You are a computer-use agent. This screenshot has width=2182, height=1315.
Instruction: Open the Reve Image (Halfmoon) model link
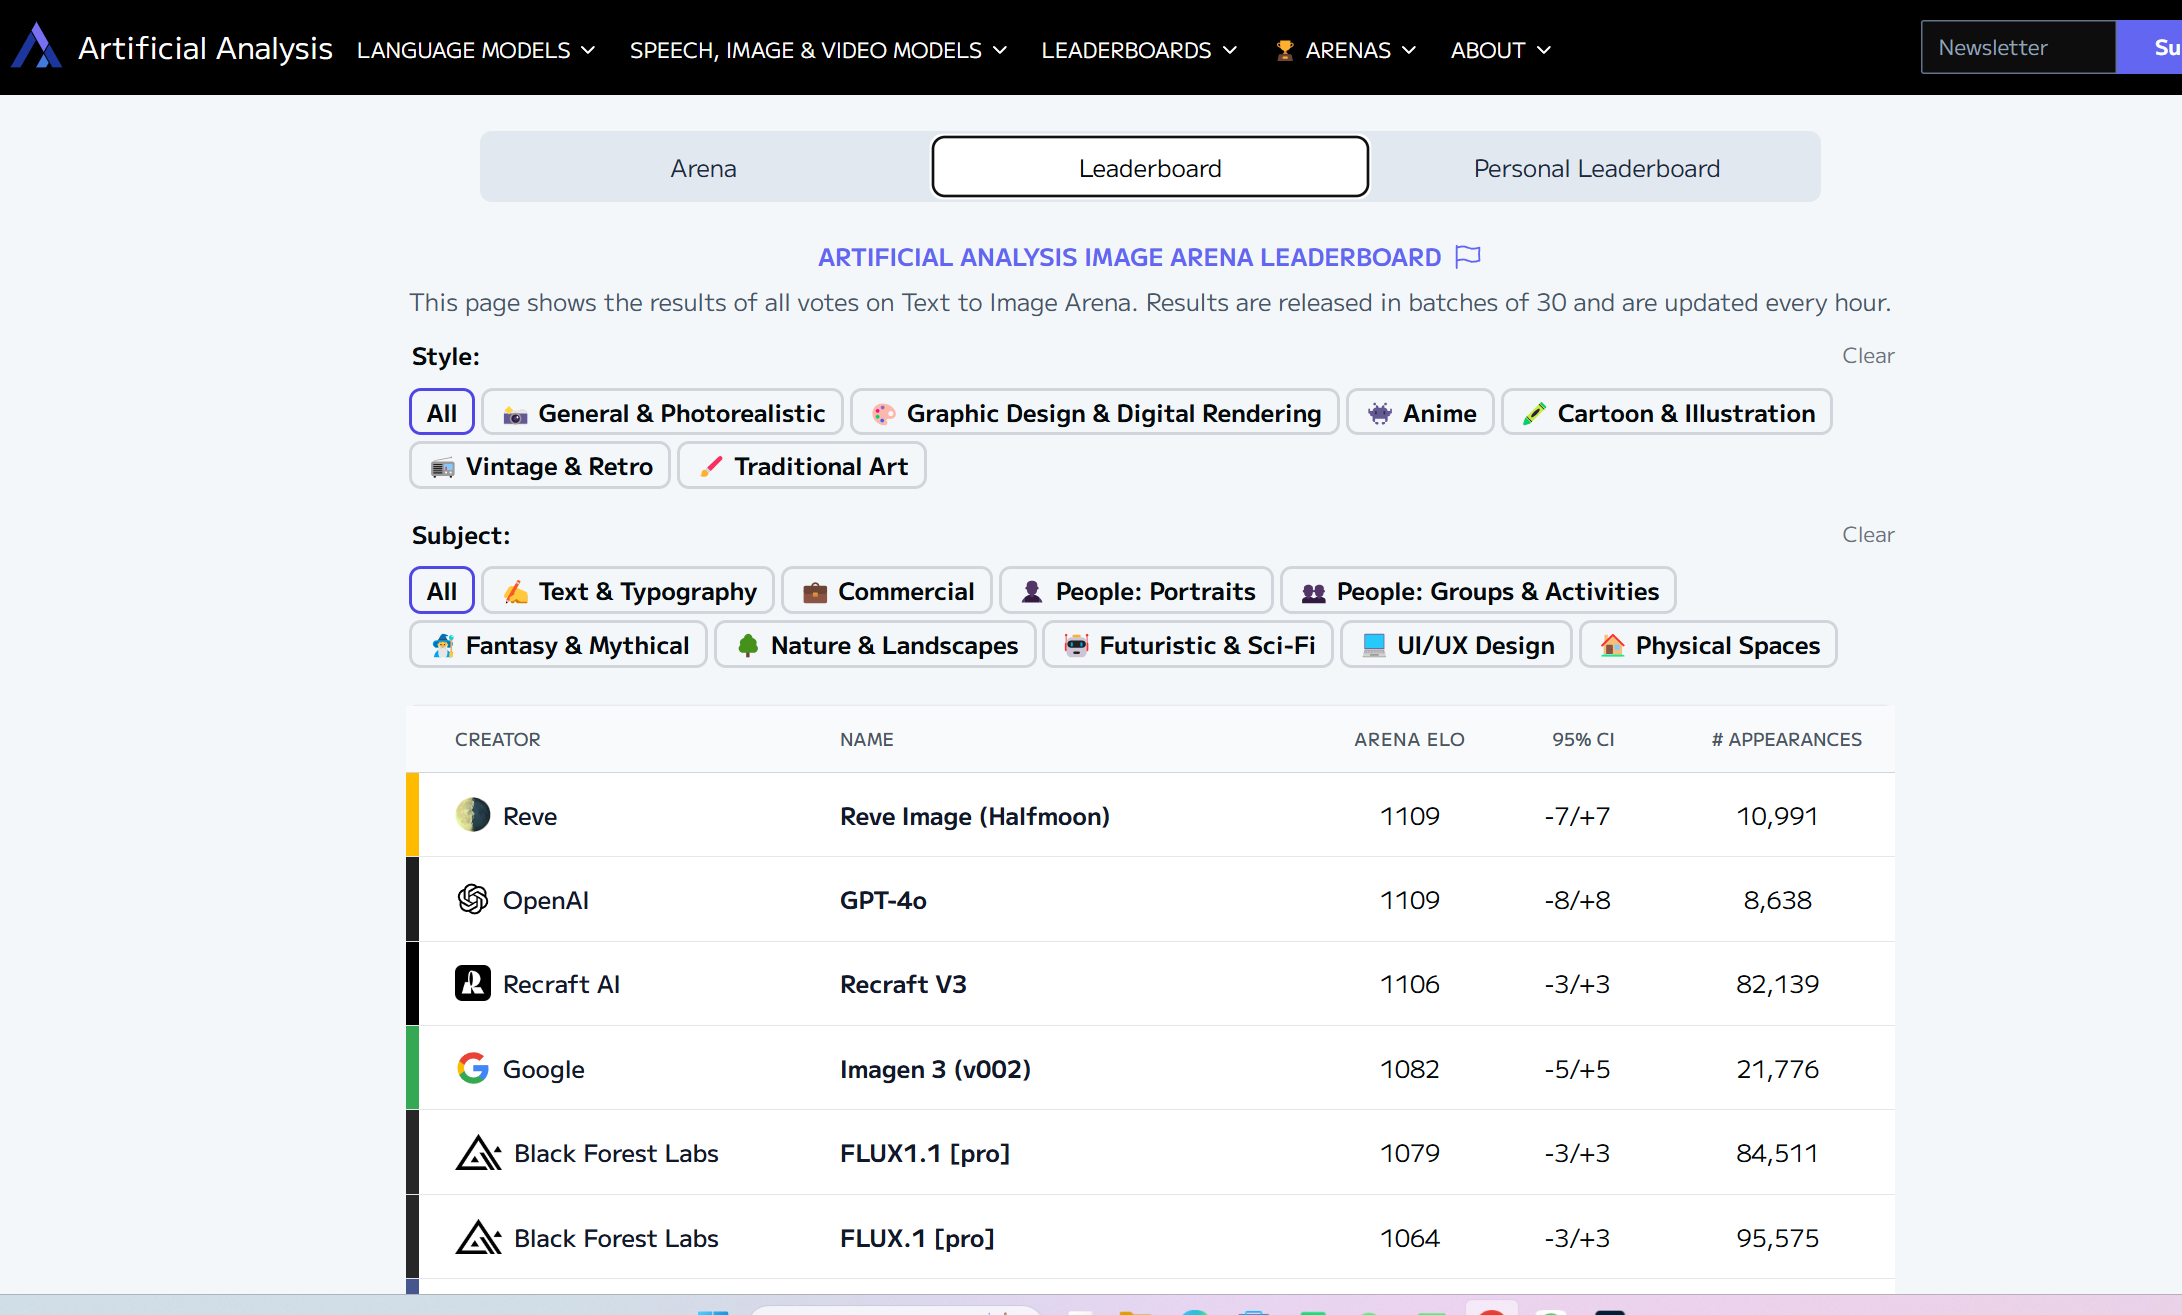coord(974,816)
